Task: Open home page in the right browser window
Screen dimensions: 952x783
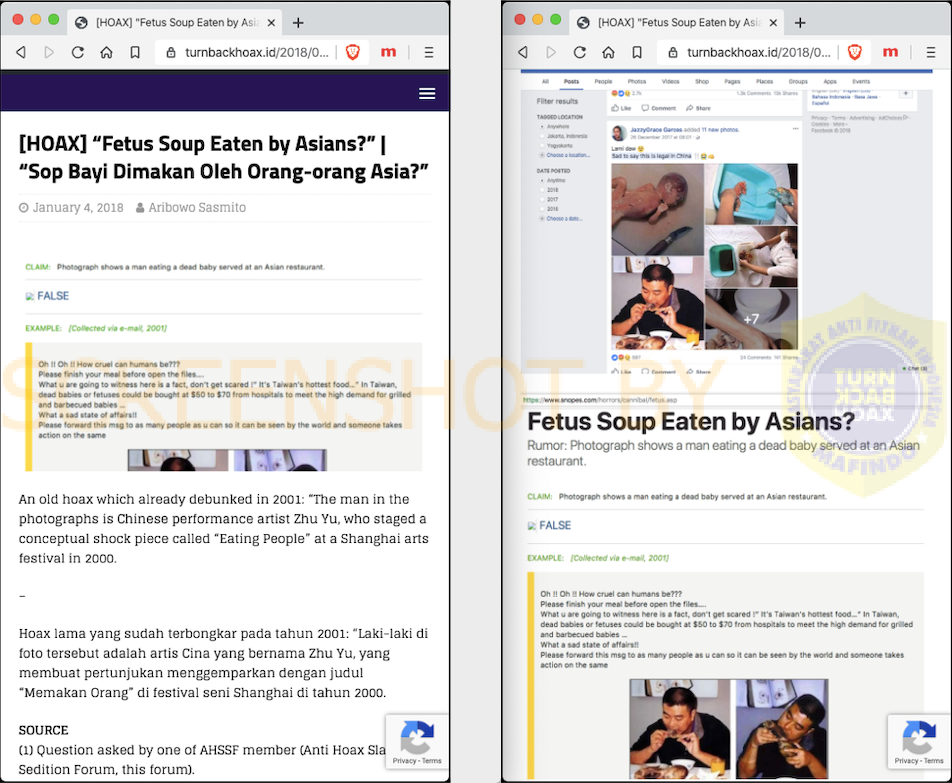Action: pyautogui.click(x=608, y=52)
